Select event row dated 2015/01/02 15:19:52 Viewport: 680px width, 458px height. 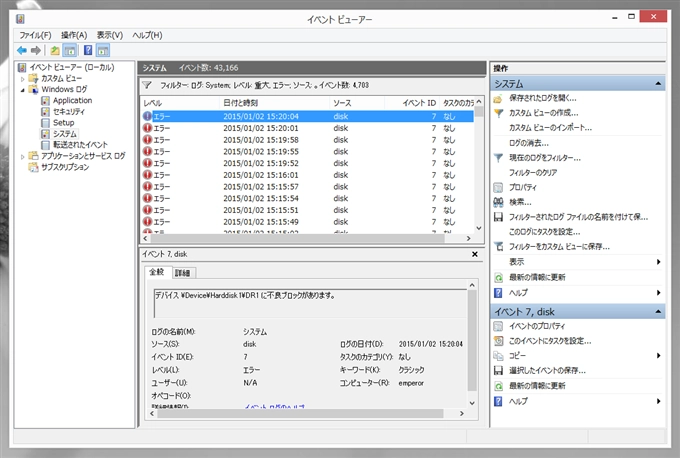click(307, 163)
